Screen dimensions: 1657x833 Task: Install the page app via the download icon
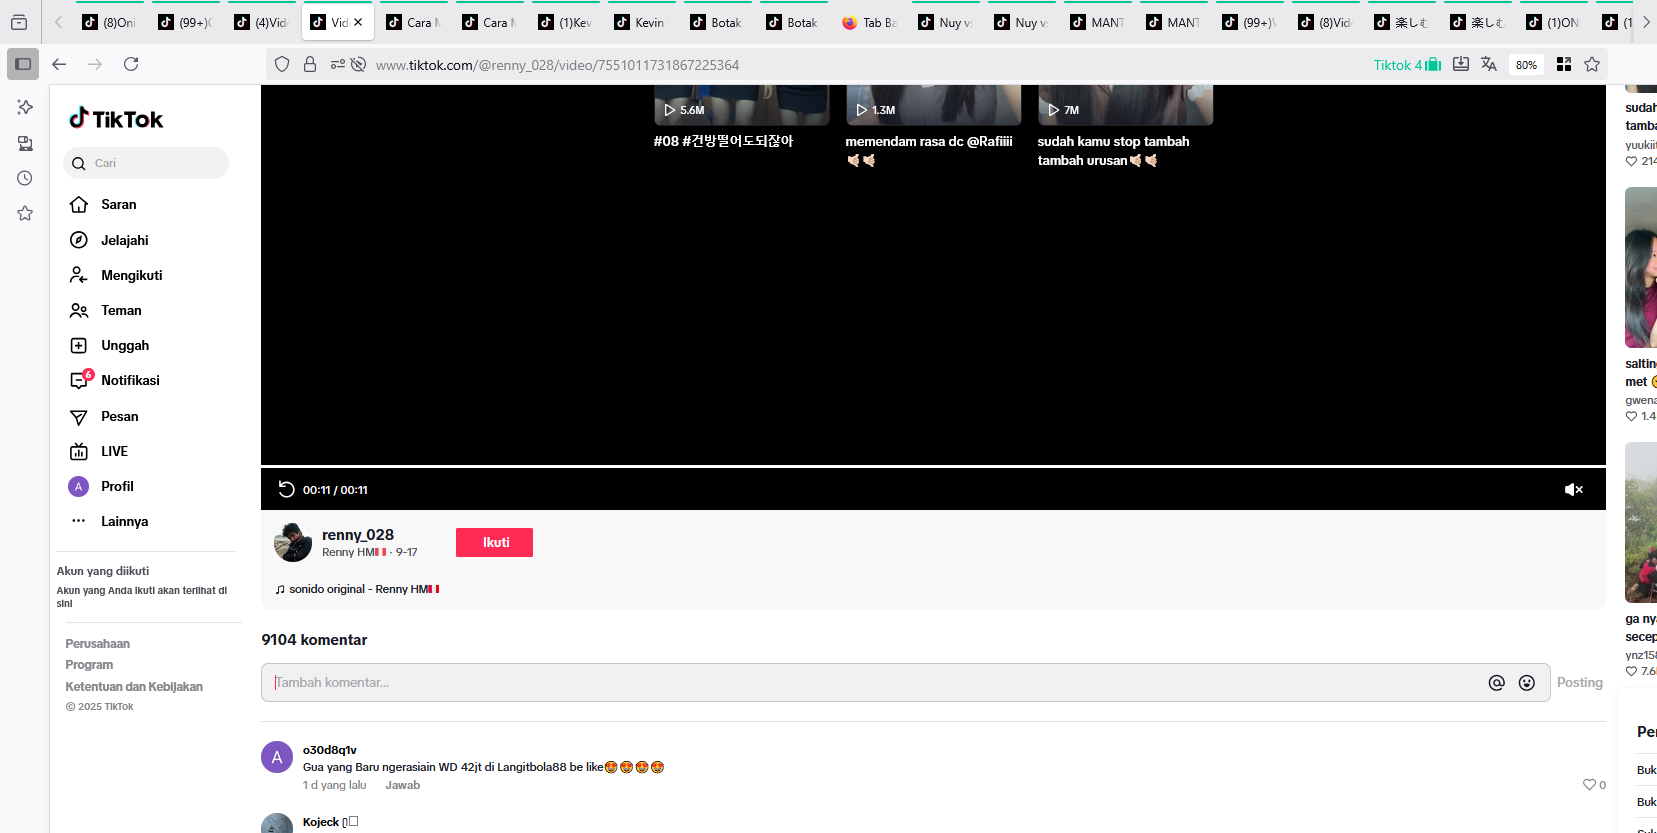[1461, 64]
